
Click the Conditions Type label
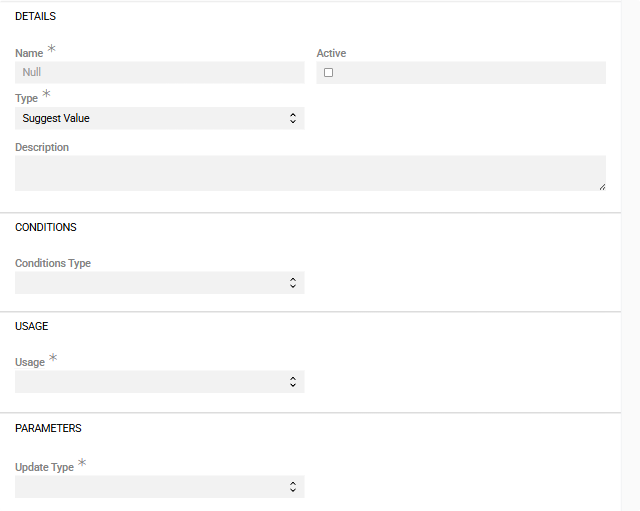pyautogui.click(x=53, y=263)
